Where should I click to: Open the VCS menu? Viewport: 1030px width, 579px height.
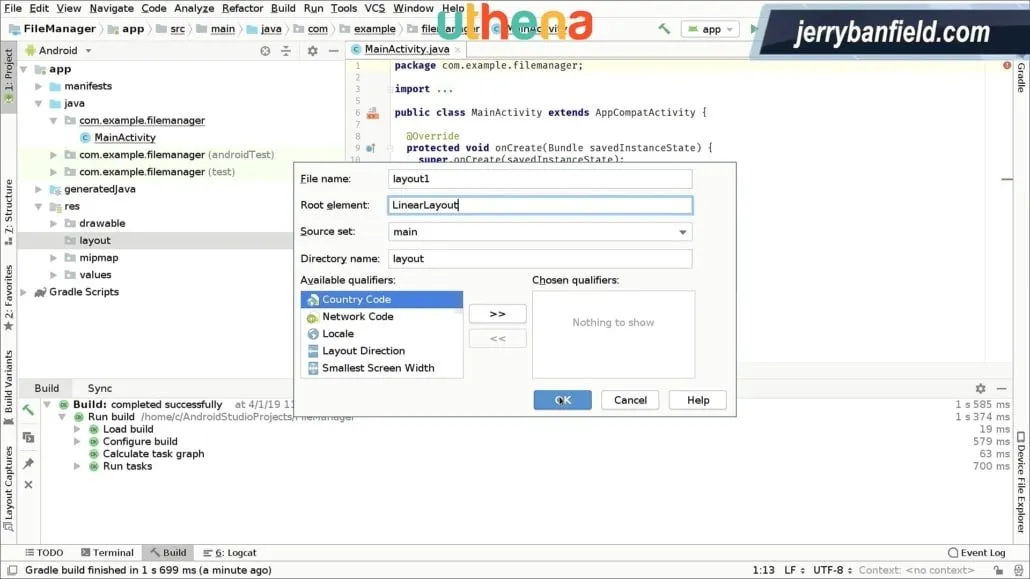(x=374, y=8)
